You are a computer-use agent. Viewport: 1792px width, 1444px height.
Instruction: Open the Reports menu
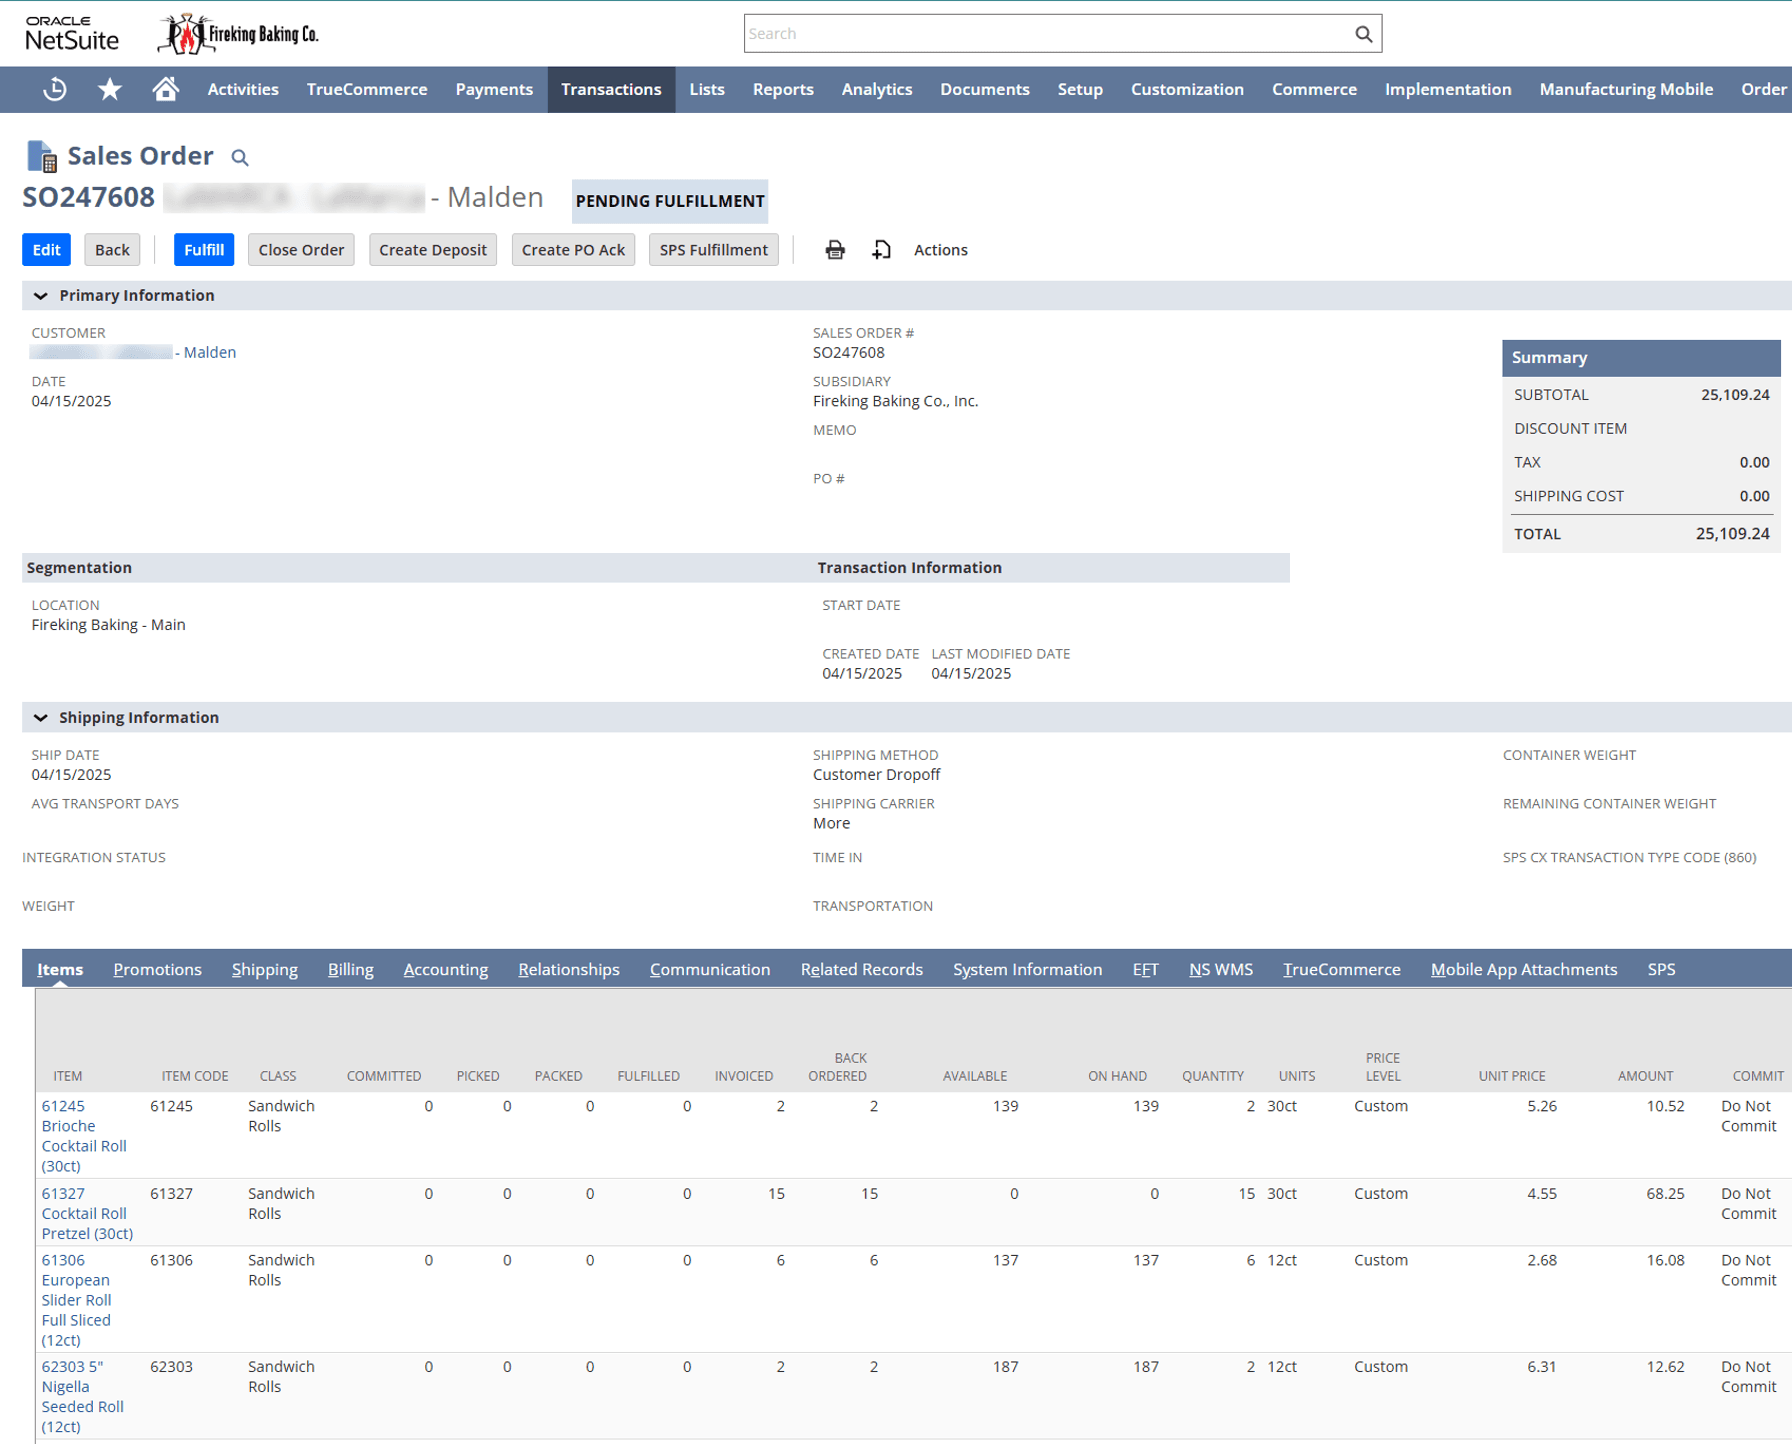click(783, 89)
